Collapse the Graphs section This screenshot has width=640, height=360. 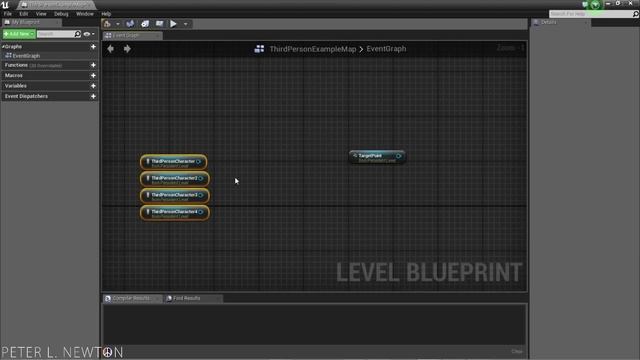[x=3, y=47]
